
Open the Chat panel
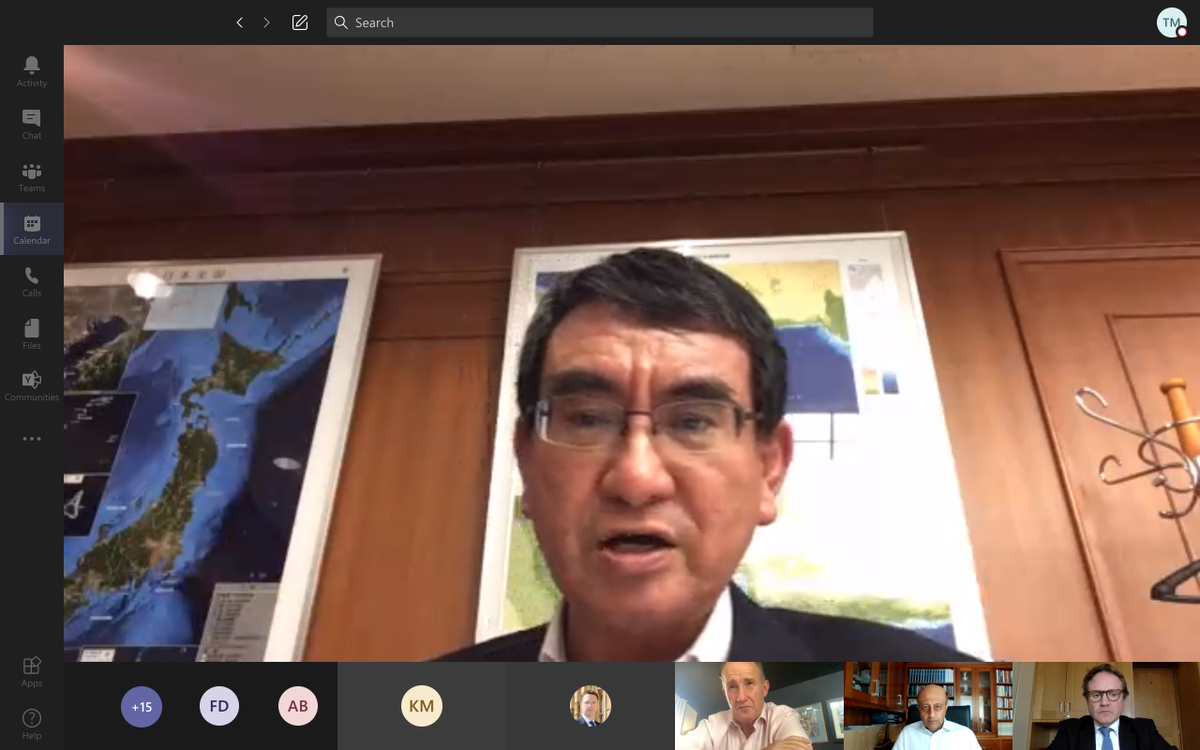tap(31, 124)
